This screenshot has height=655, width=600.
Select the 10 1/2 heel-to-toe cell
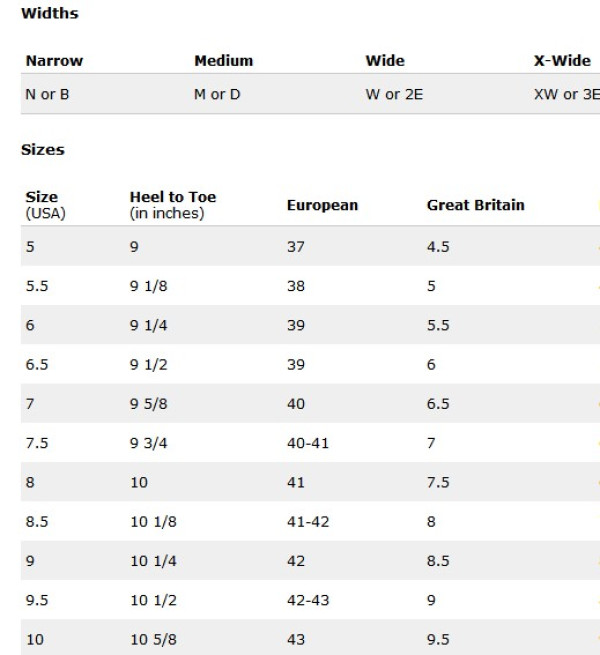(153, 600)
